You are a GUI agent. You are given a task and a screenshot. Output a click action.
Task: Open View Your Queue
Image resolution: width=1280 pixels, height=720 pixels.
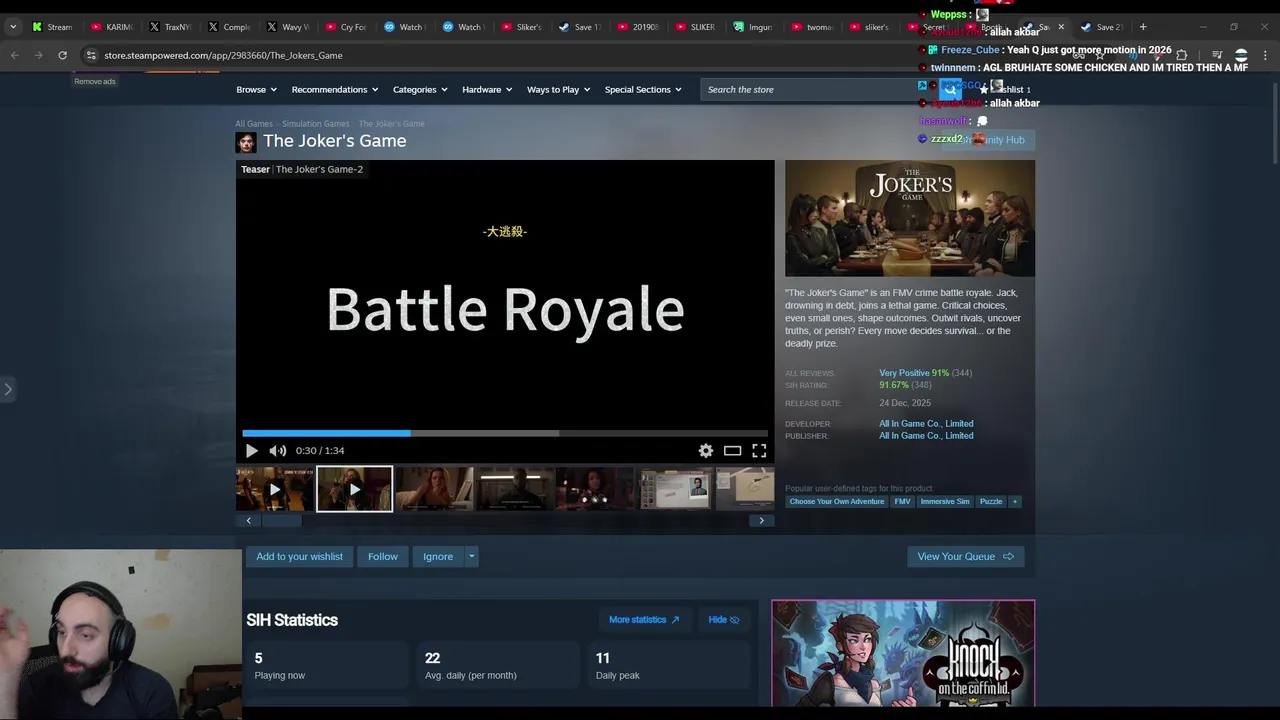coord(965,557)
